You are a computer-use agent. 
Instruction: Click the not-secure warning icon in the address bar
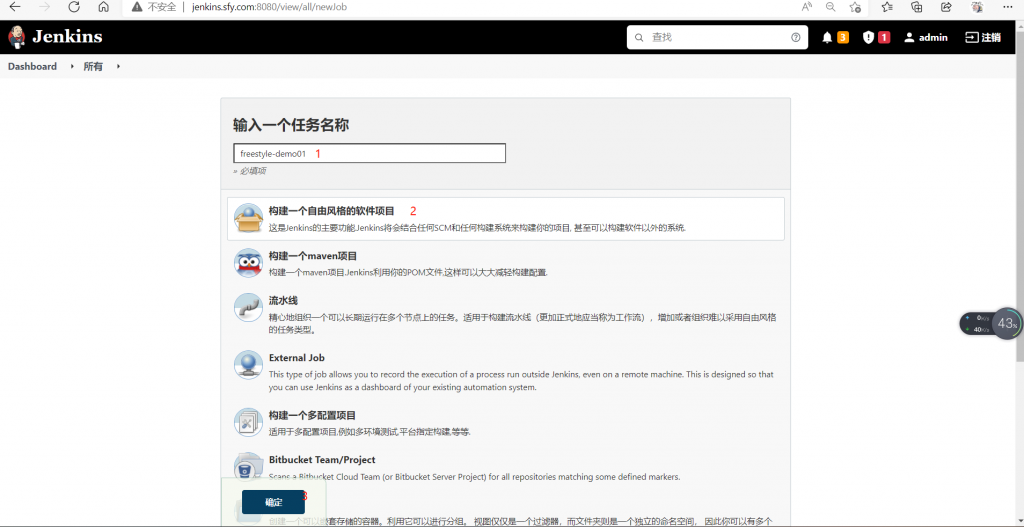click(137, 7)
